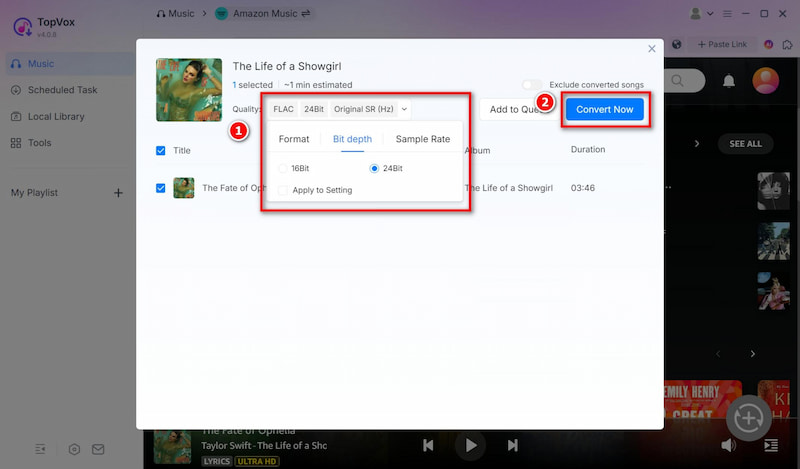Skip to the next track
The image size is (800, 469).
(512, 445)
